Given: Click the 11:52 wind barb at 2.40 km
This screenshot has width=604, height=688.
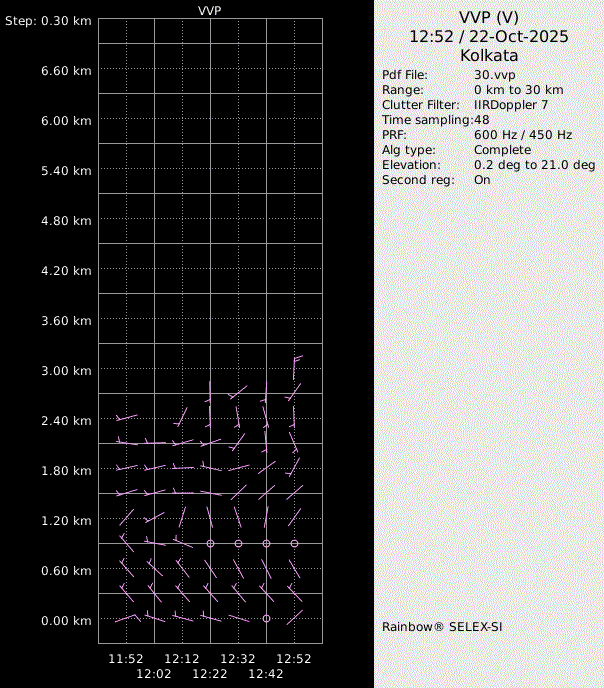Looking at the screenshot, I should [x=126, y=418].
